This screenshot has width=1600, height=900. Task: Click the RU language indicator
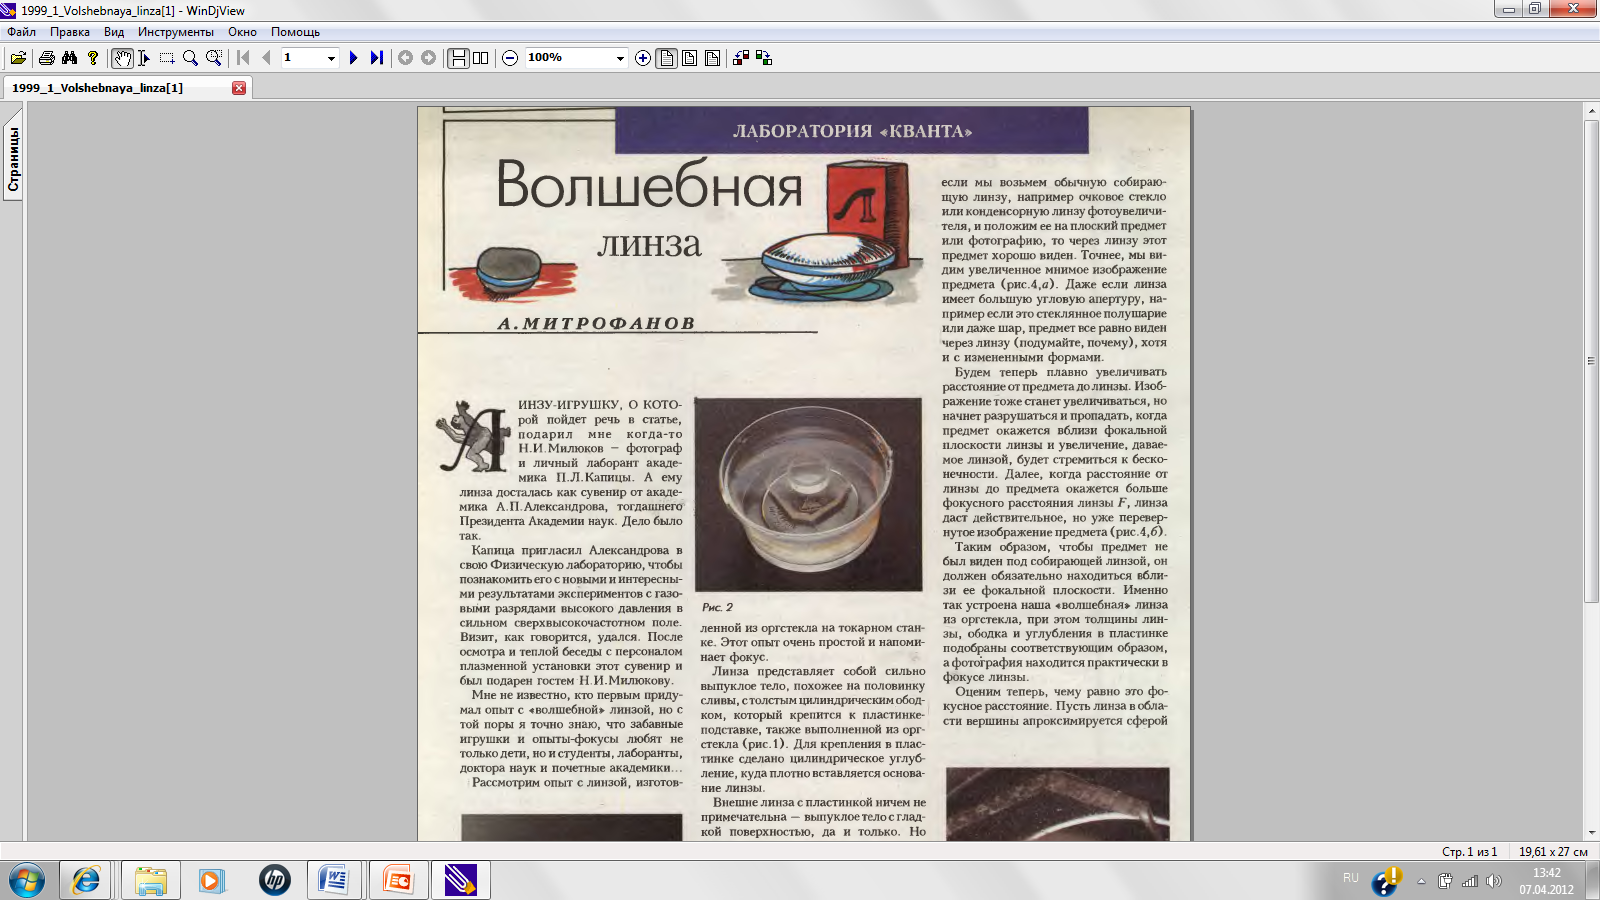pyautogui.click(x=1351, y=878)
